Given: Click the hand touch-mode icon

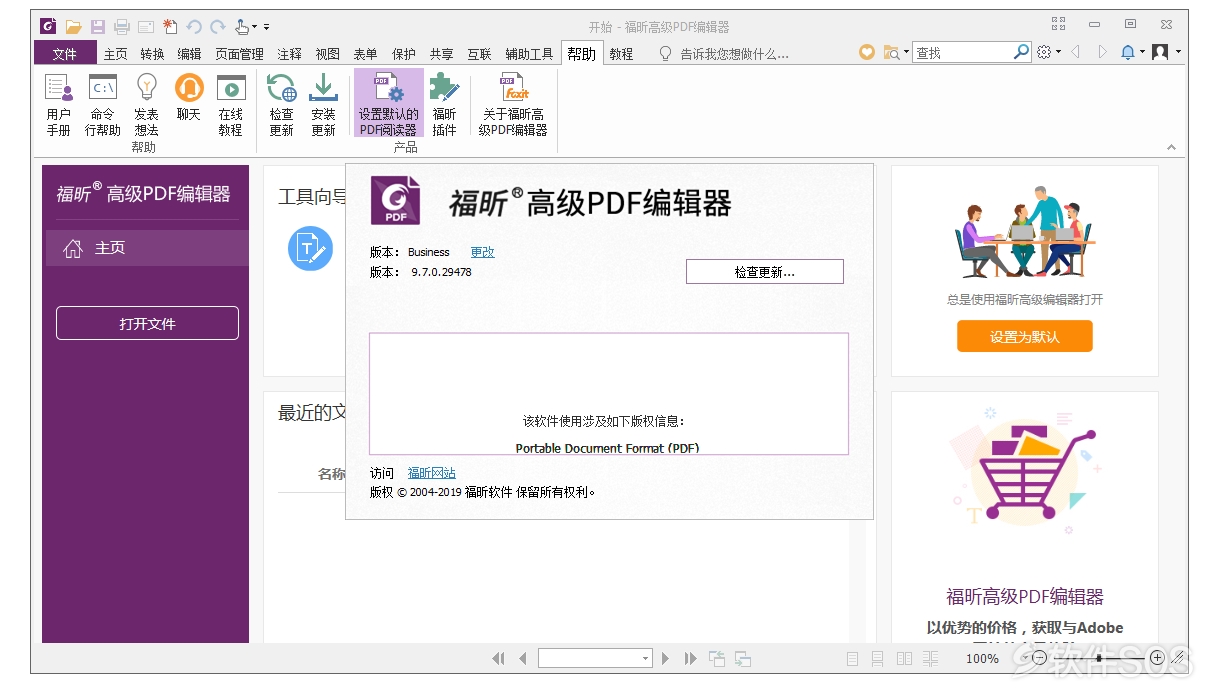Looking at the screenshot, I should [x=241, y=26].
